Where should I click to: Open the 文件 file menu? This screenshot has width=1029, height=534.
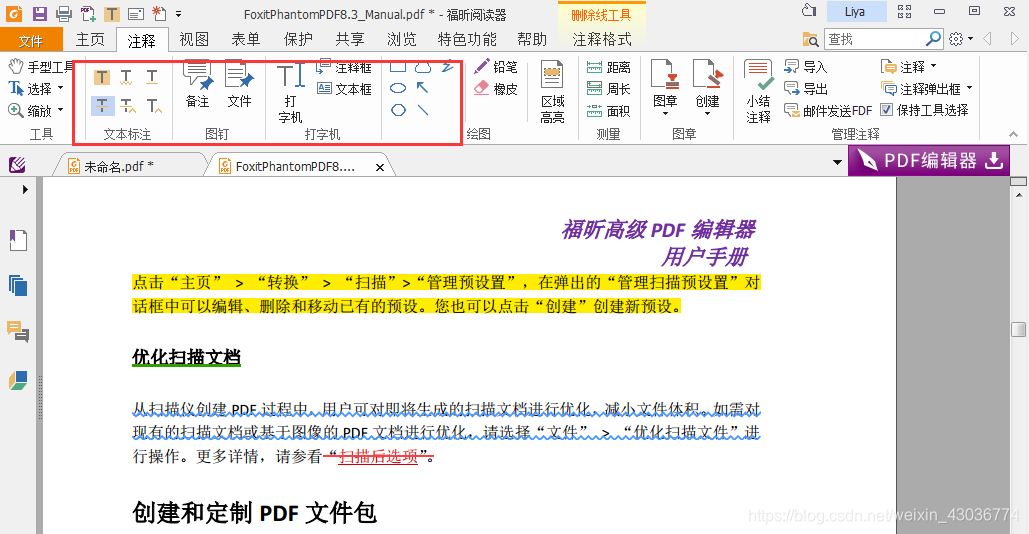point(31,41)
